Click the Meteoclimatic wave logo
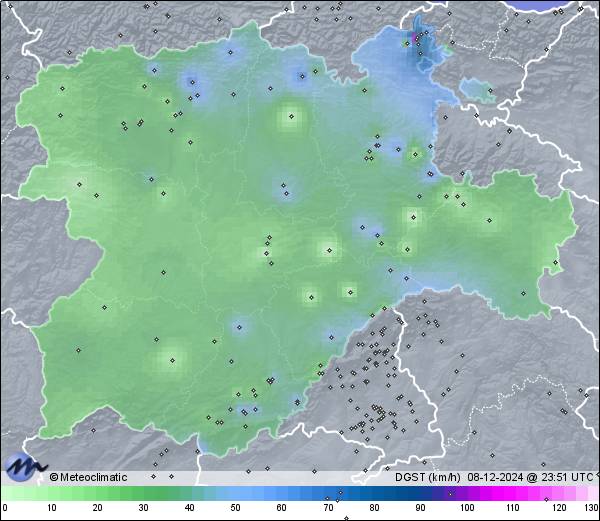Image resolution: width=600 pixels, height=521 pixels. click(x=26, y=467)
